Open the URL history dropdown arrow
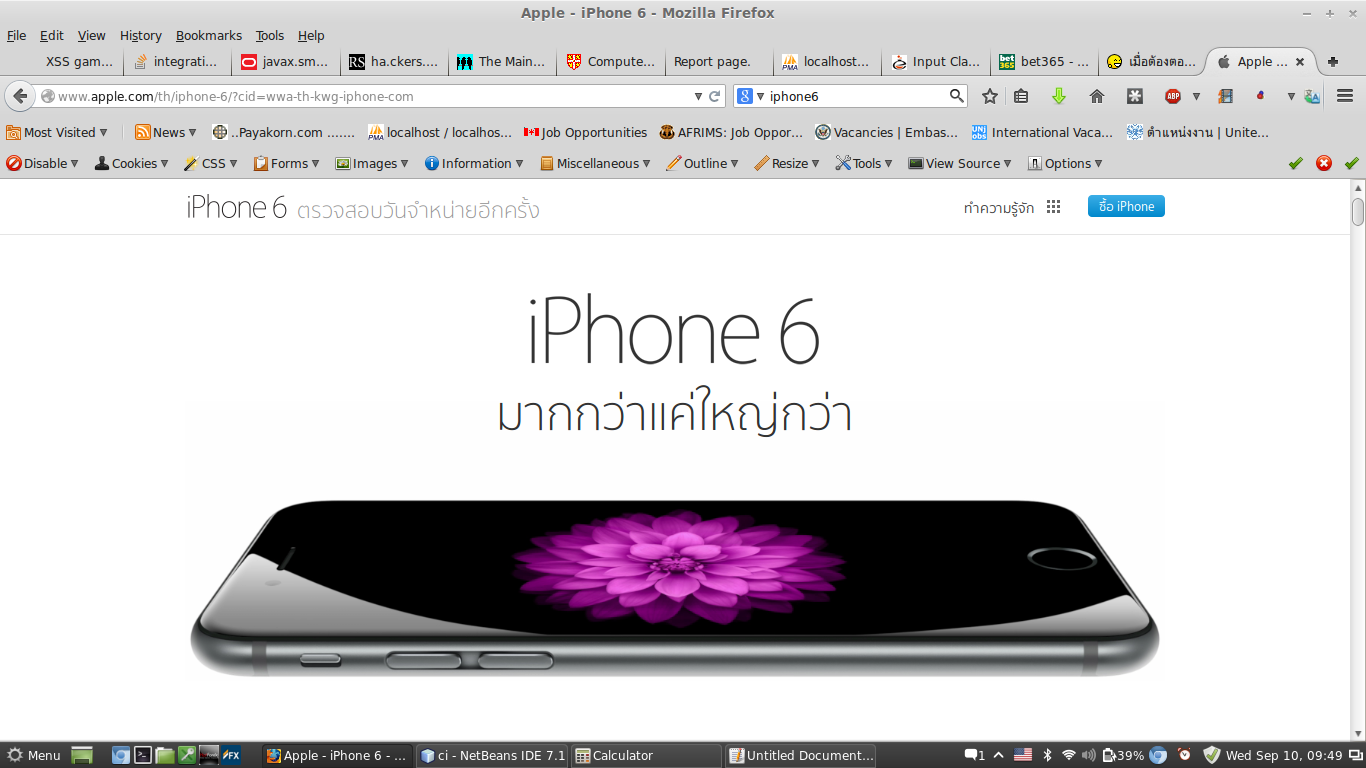The width and height of the screenshot is (1366, 768). [x=698, y=96]
